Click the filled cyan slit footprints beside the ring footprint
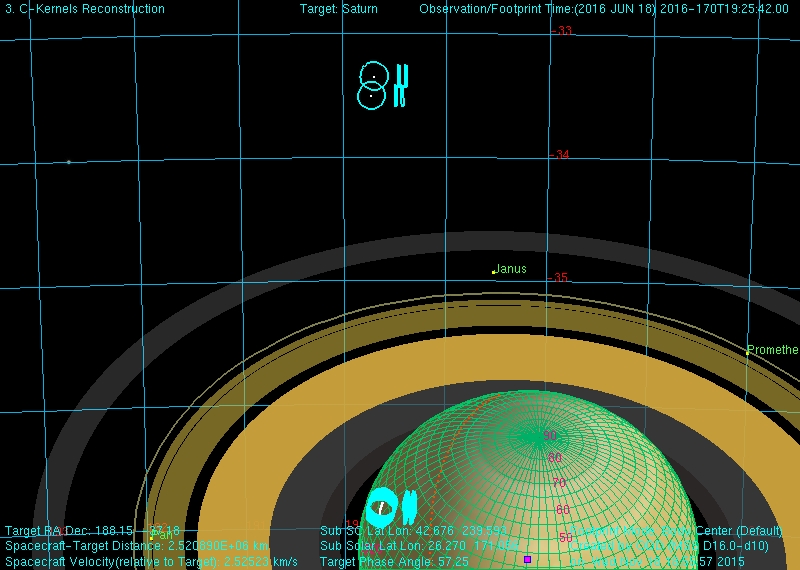 pyautogui.click(x=410, y=507)
